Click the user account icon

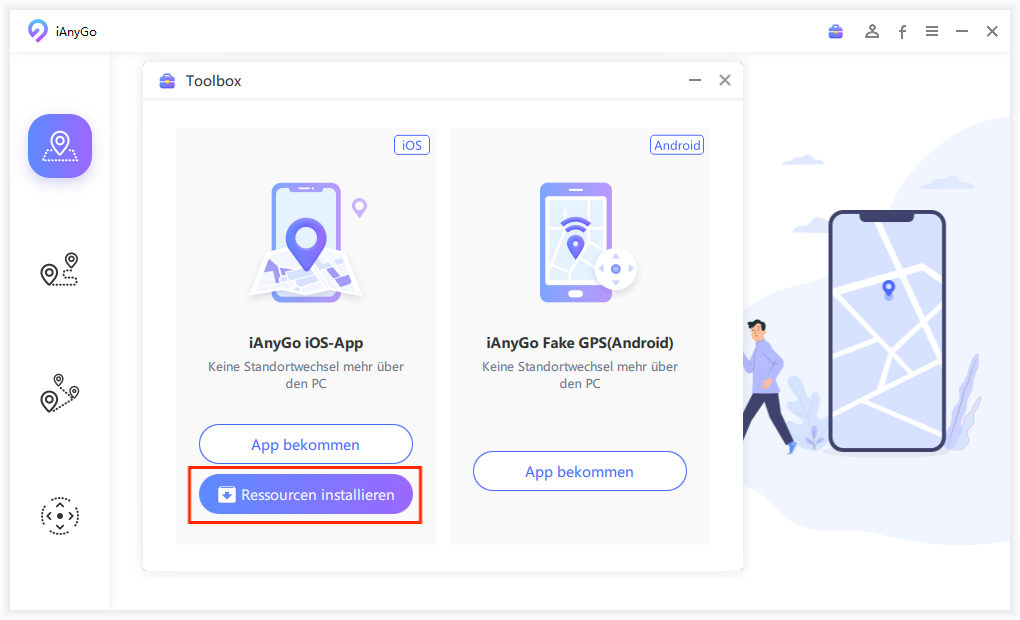(x=872, y=32)
